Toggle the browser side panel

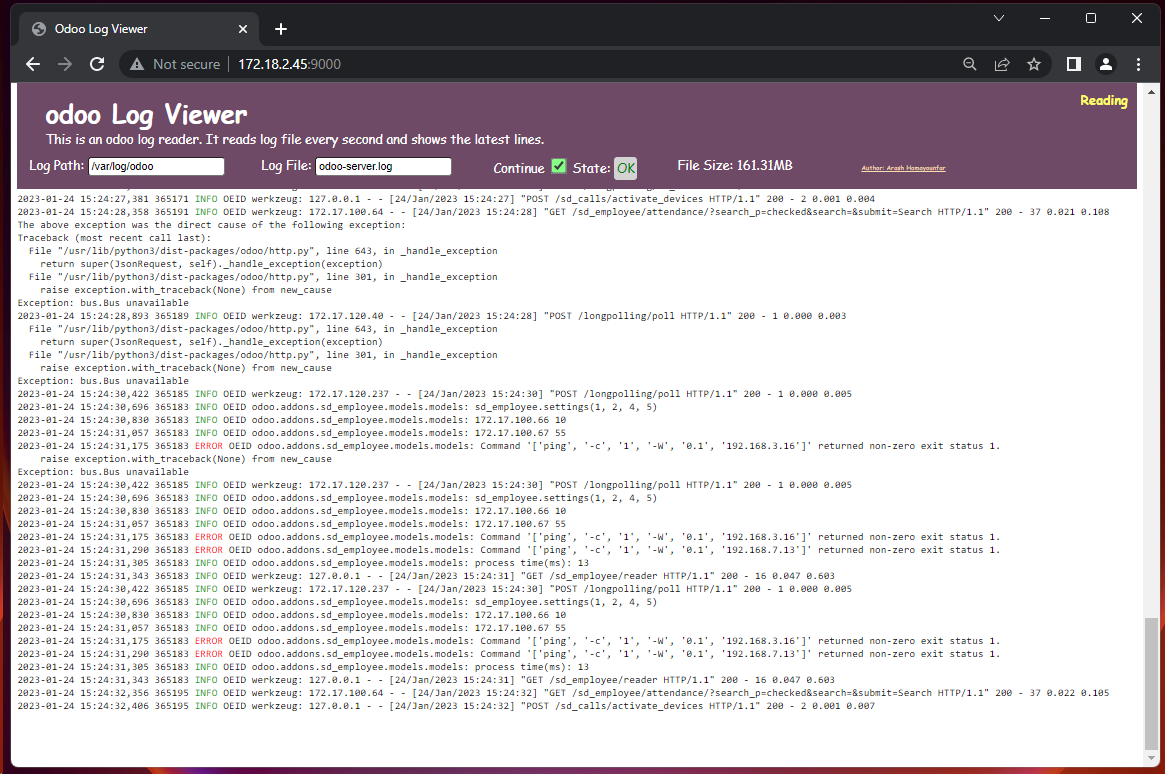coord(1074,65)
